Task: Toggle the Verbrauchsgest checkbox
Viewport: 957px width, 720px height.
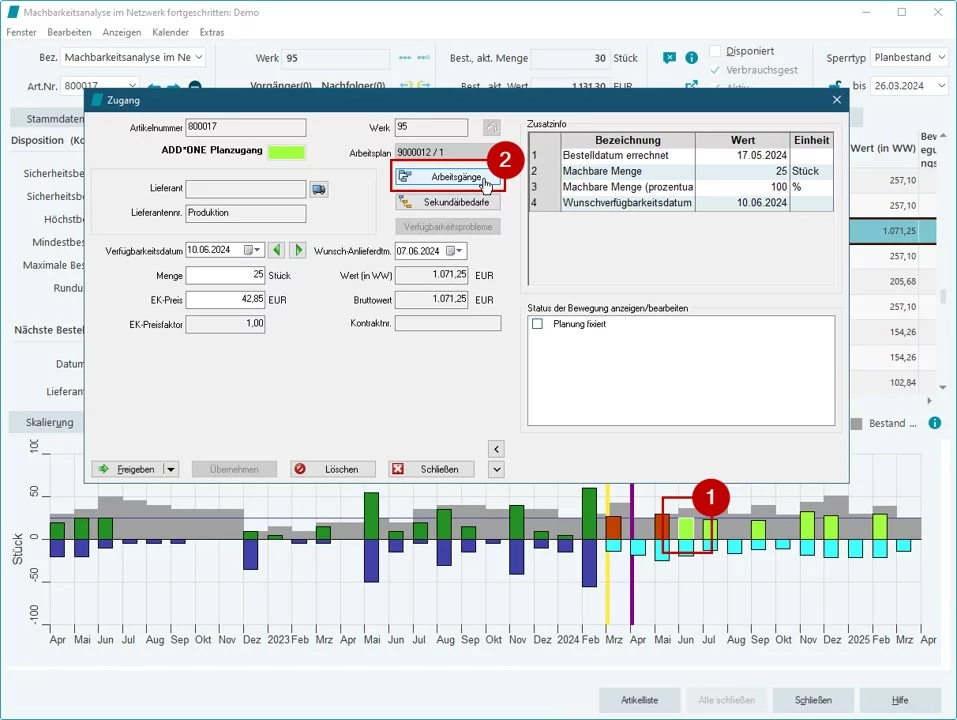Action: tap(715, 70)
